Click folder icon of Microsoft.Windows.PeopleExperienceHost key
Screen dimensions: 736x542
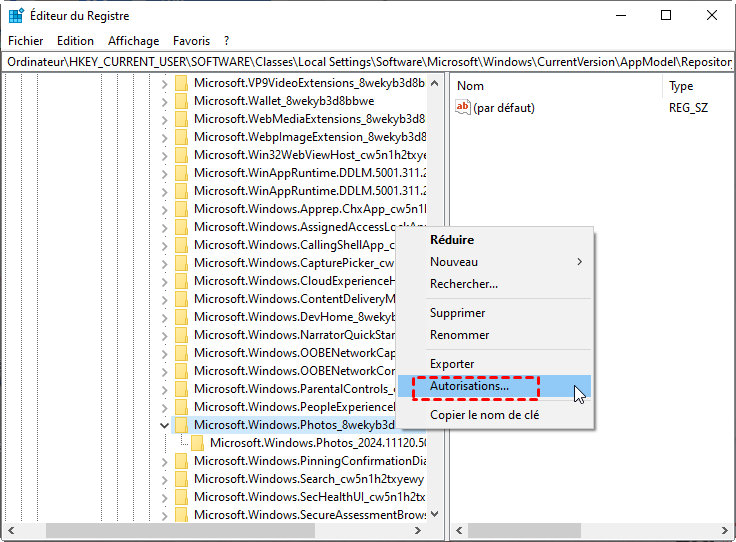point(181,407)
